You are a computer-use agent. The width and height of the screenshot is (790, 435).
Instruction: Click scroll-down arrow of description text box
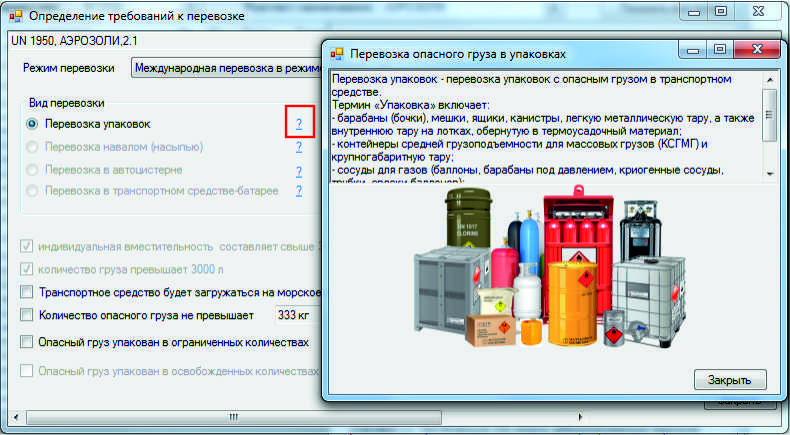[x=770, y=173]
